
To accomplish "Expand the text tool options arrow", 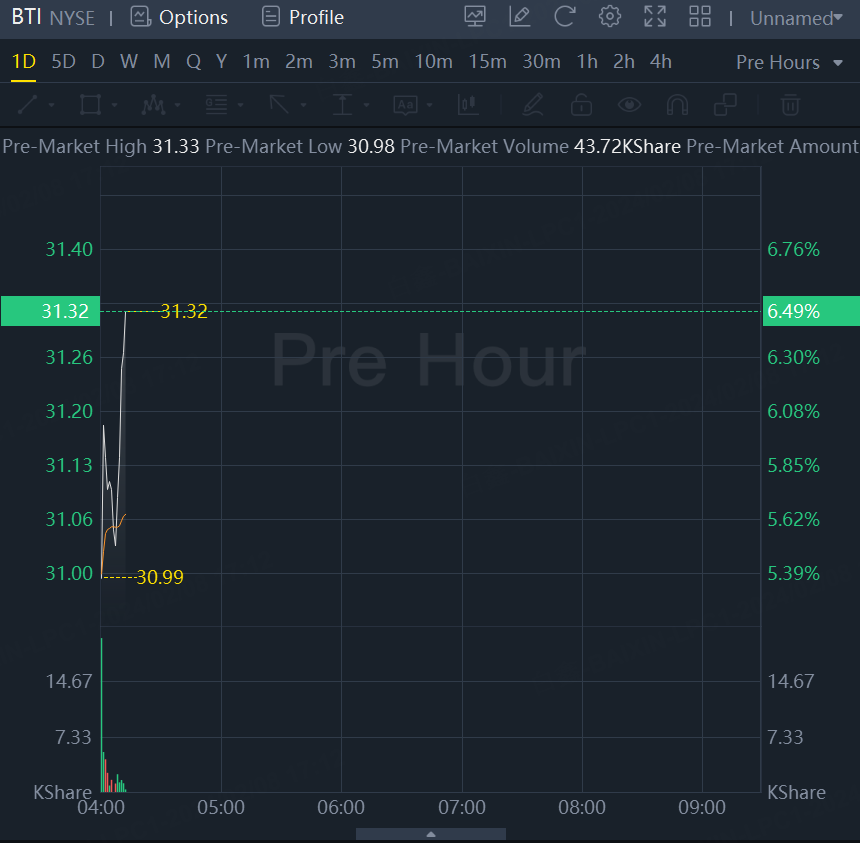I will [x=429, y=104].
